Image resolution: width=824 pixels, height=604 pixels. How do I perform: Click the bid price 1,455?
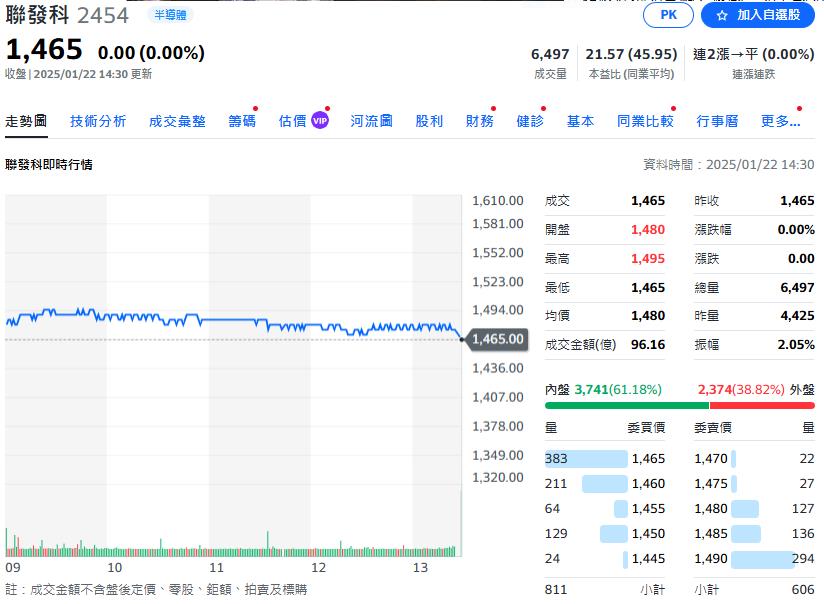(648, 509)
